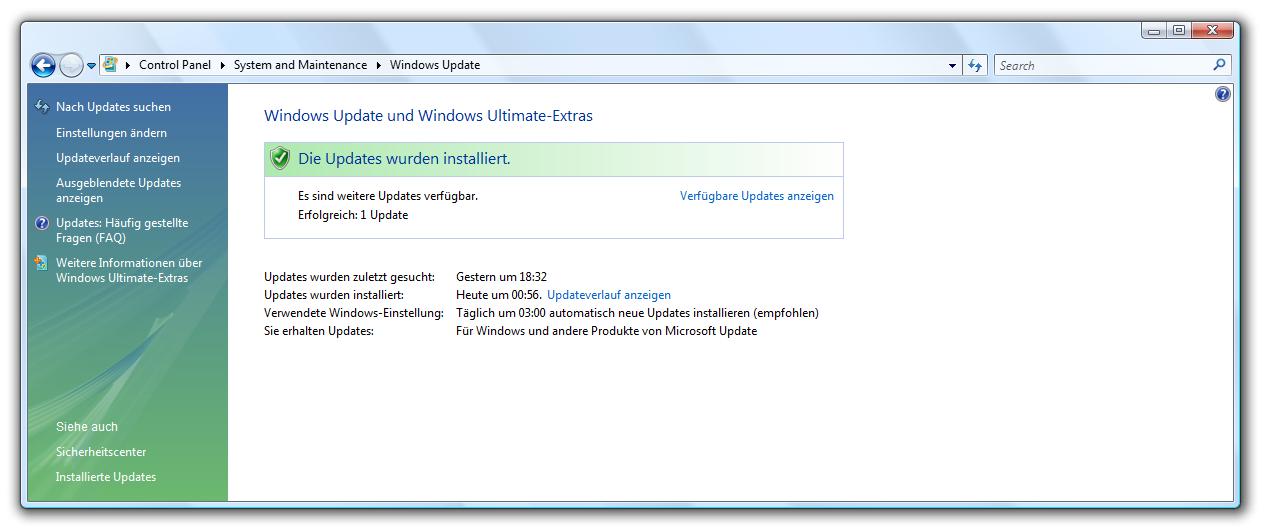Image resolution: width=1276 pixels, height=532 pixels.
Task: Click the Control Panel icon in address bar
Action: pos(110,65)
